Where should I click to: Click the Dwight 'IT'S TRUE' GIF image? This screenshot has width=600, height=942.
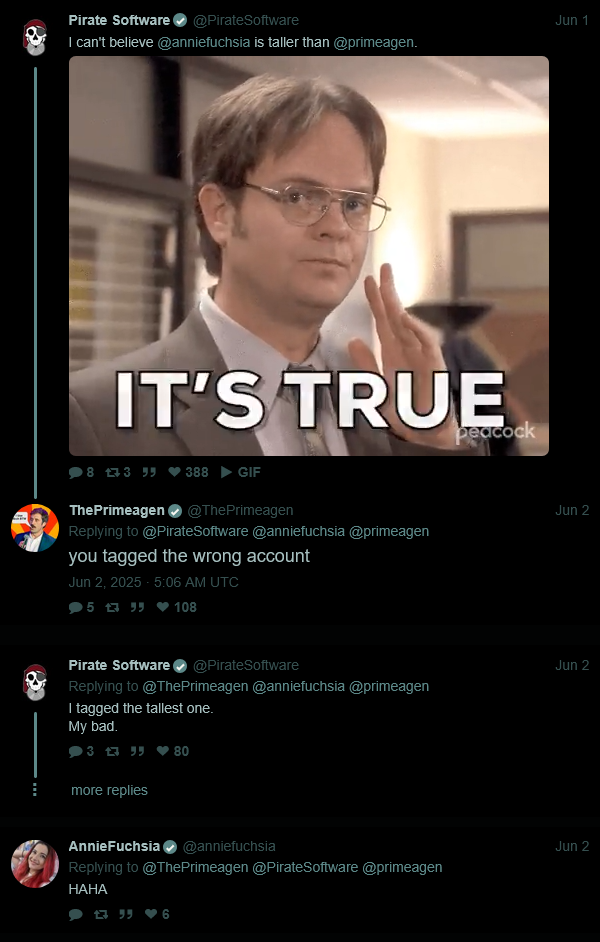point(309,256)
